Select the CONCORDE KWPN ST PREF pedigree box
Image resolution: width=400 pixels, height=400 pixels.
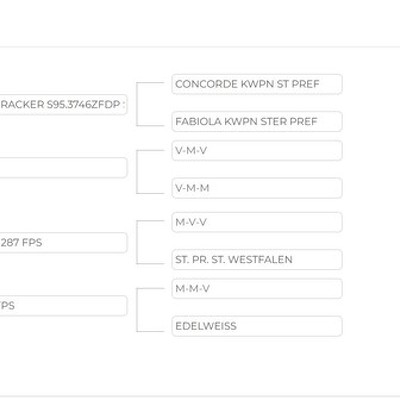[257, 84]
